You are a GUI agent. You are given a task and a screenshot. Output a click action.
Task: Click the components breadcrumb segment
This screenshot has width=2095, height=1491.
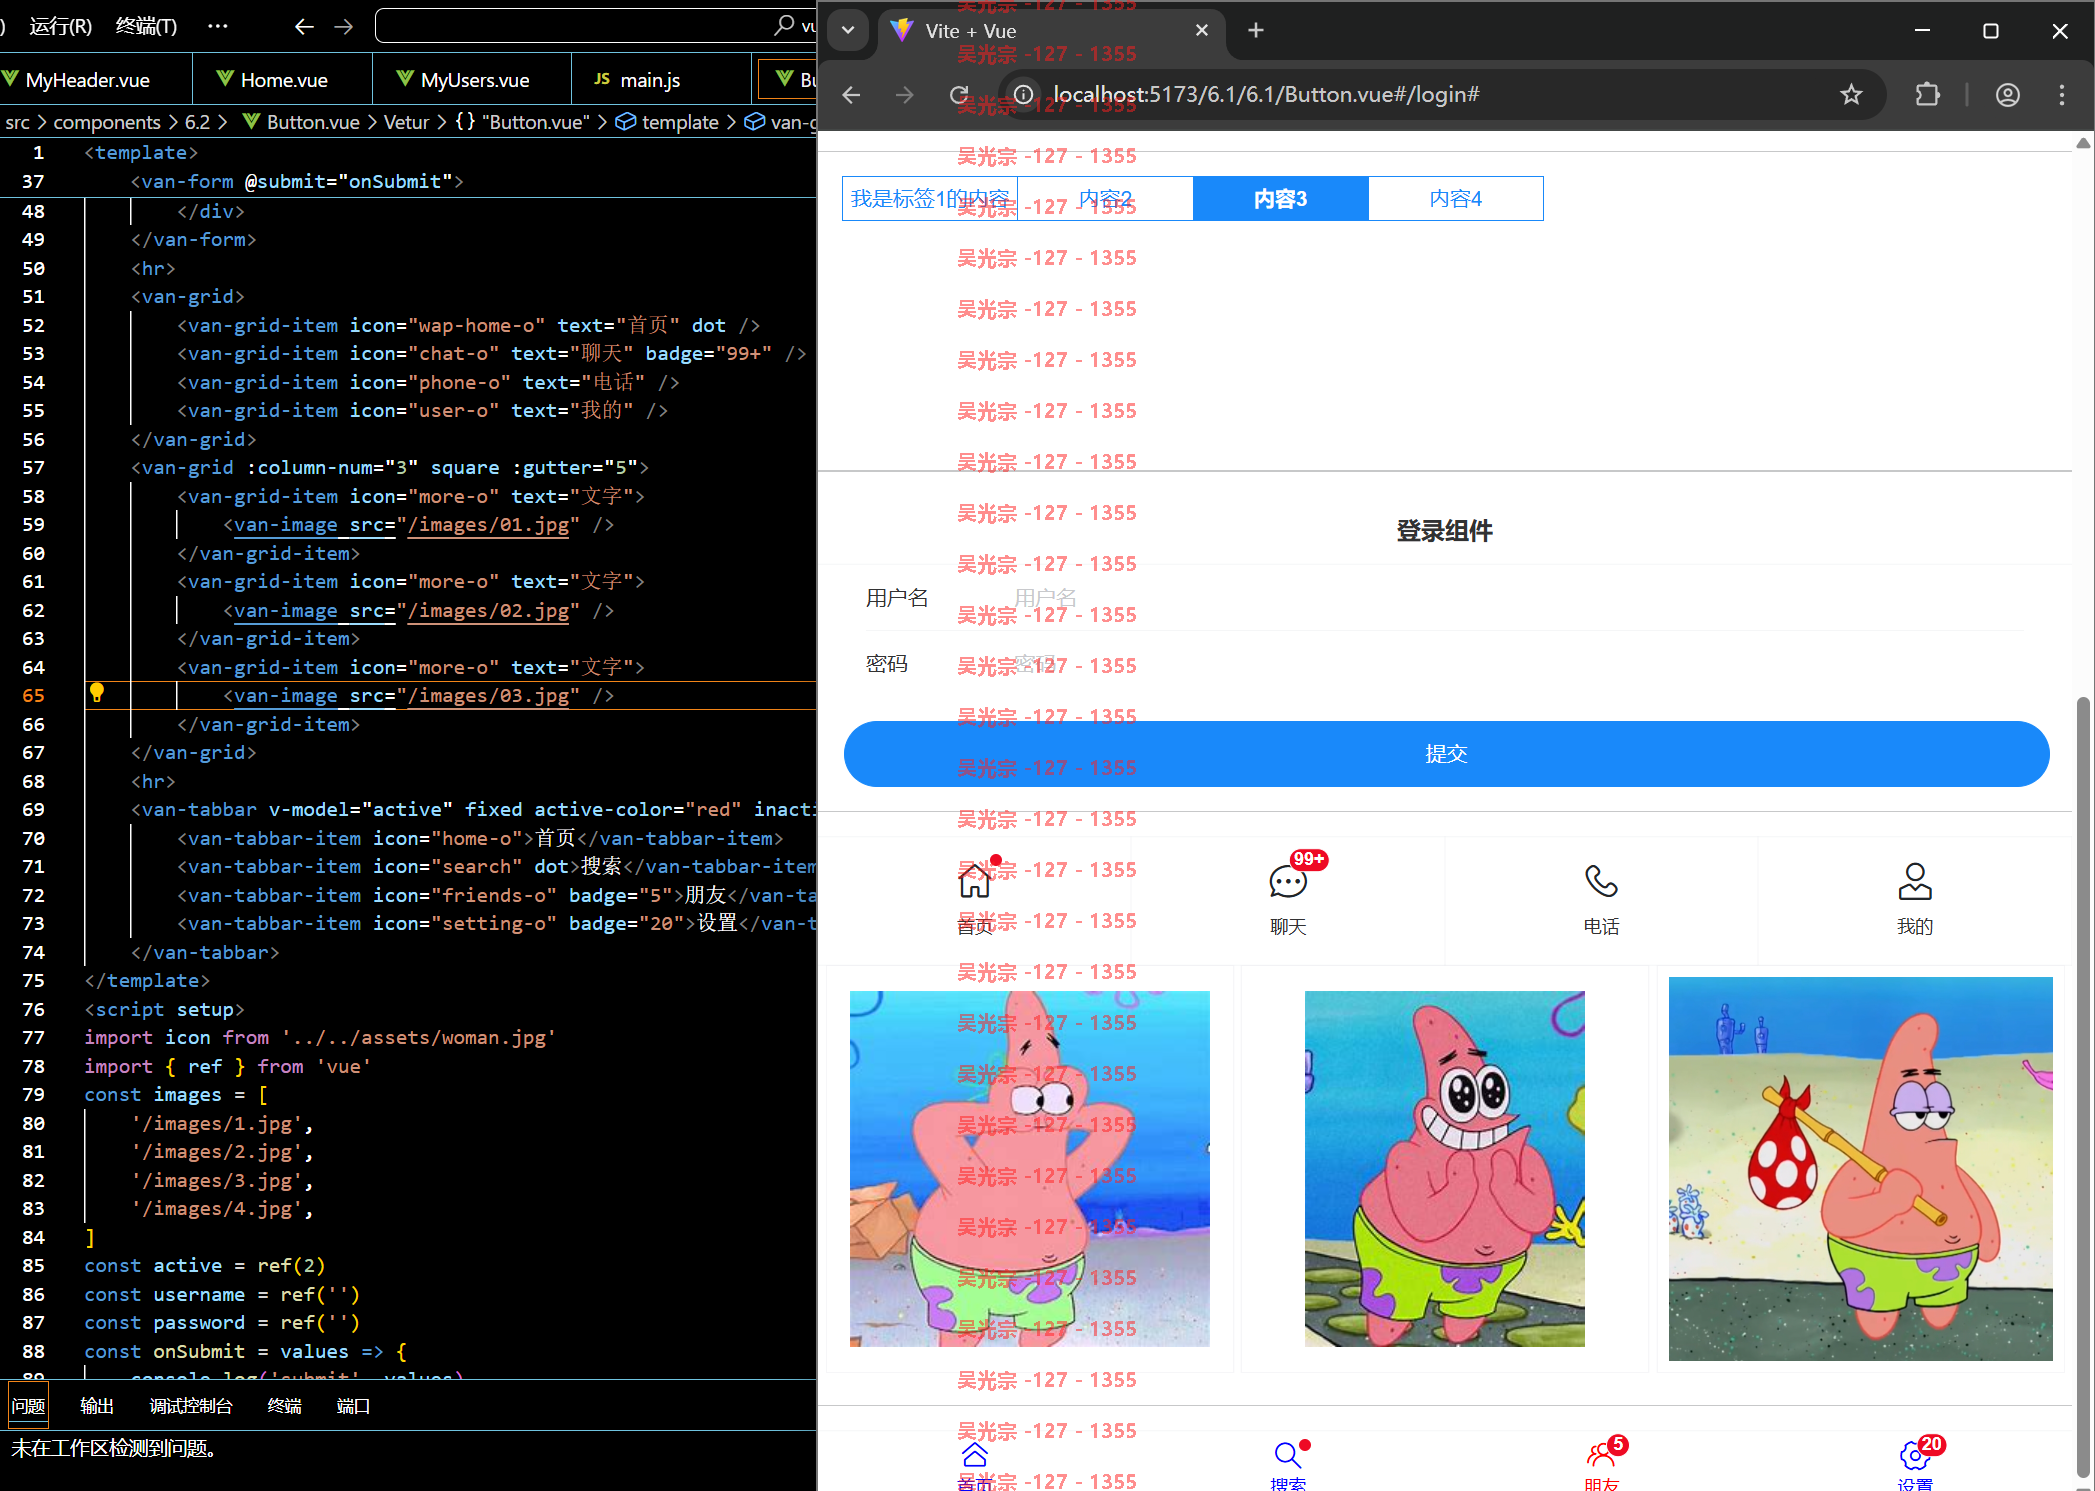pyautogui.click(x=107, y=122)
